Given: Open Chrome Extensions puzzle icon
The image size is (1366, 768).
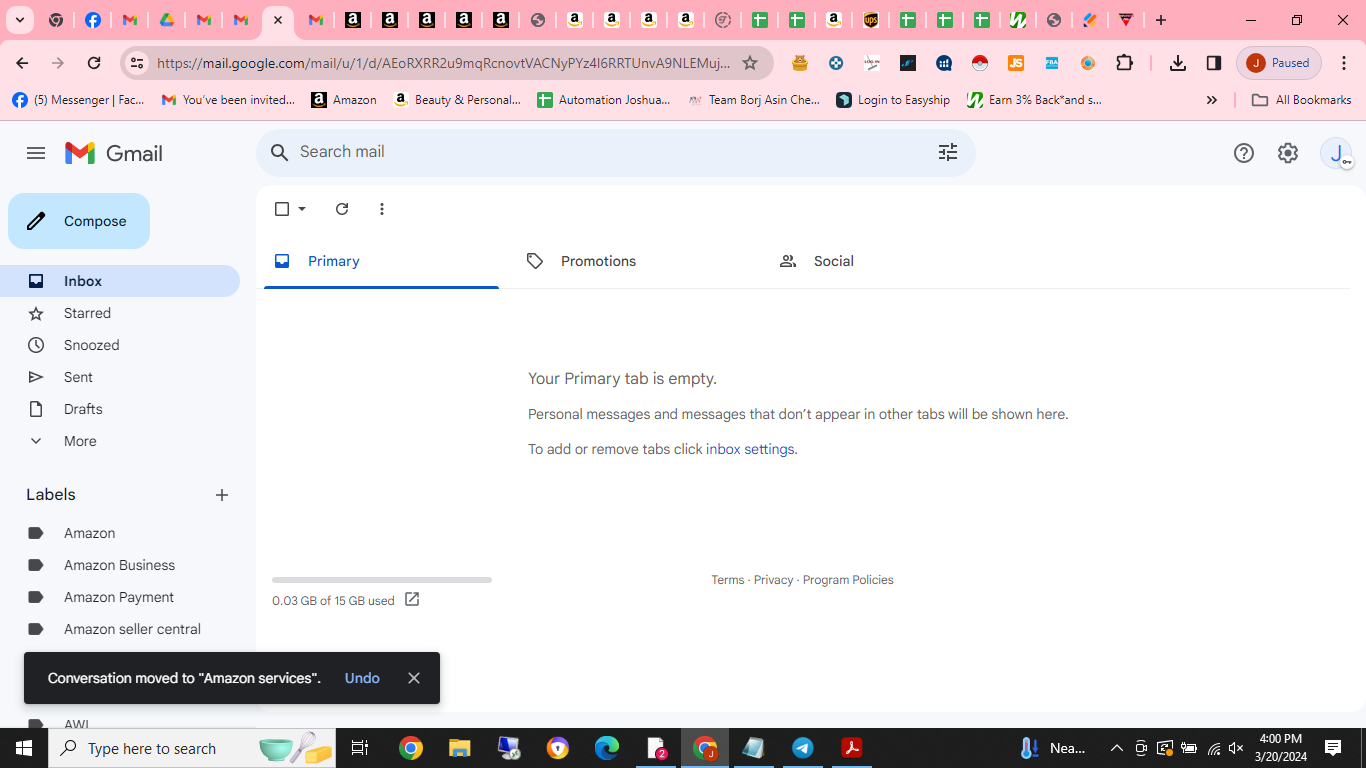Looking at the screenshot, I should (1125, 63).
